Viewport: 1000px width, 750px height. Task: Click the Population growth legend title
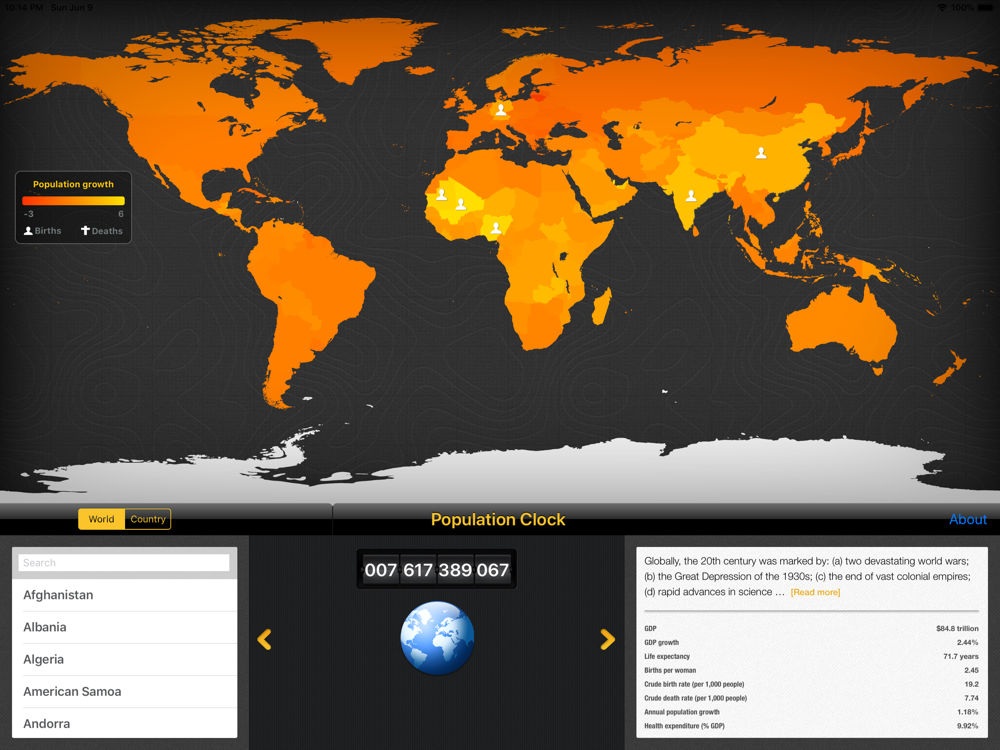[73, 184]
